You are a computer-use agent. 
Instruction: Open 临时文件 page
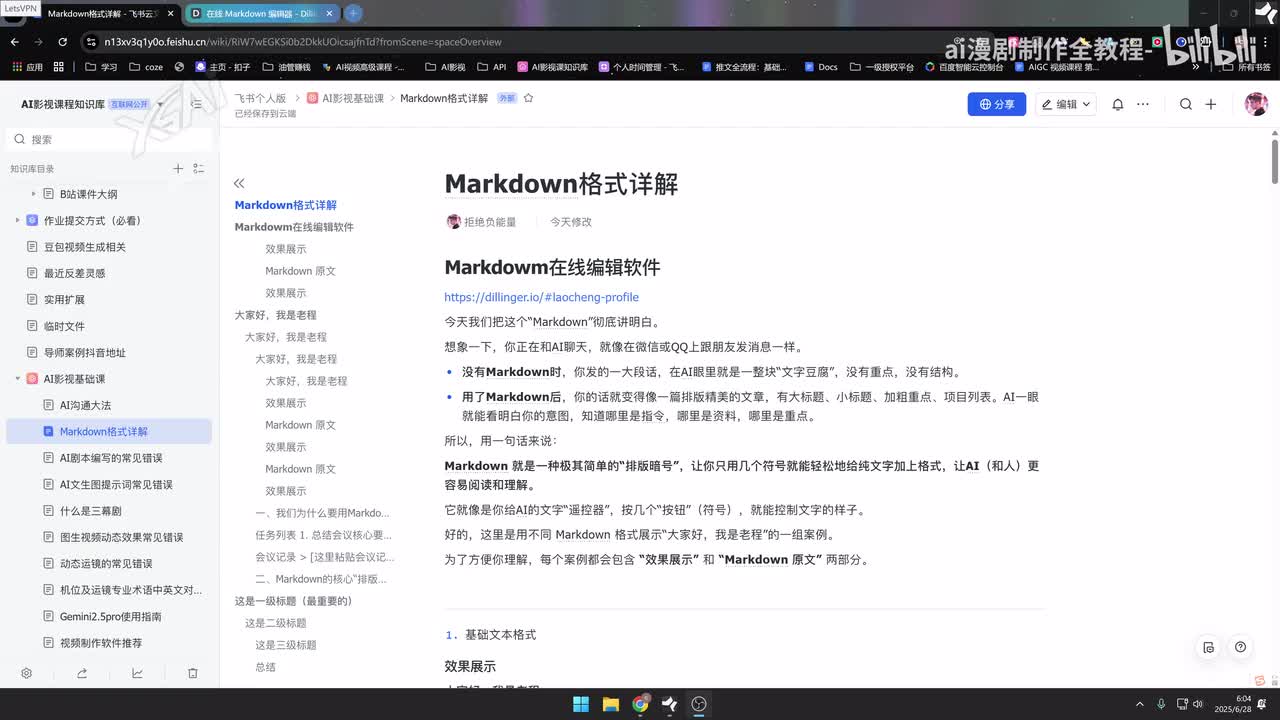(x=64, y=326)
